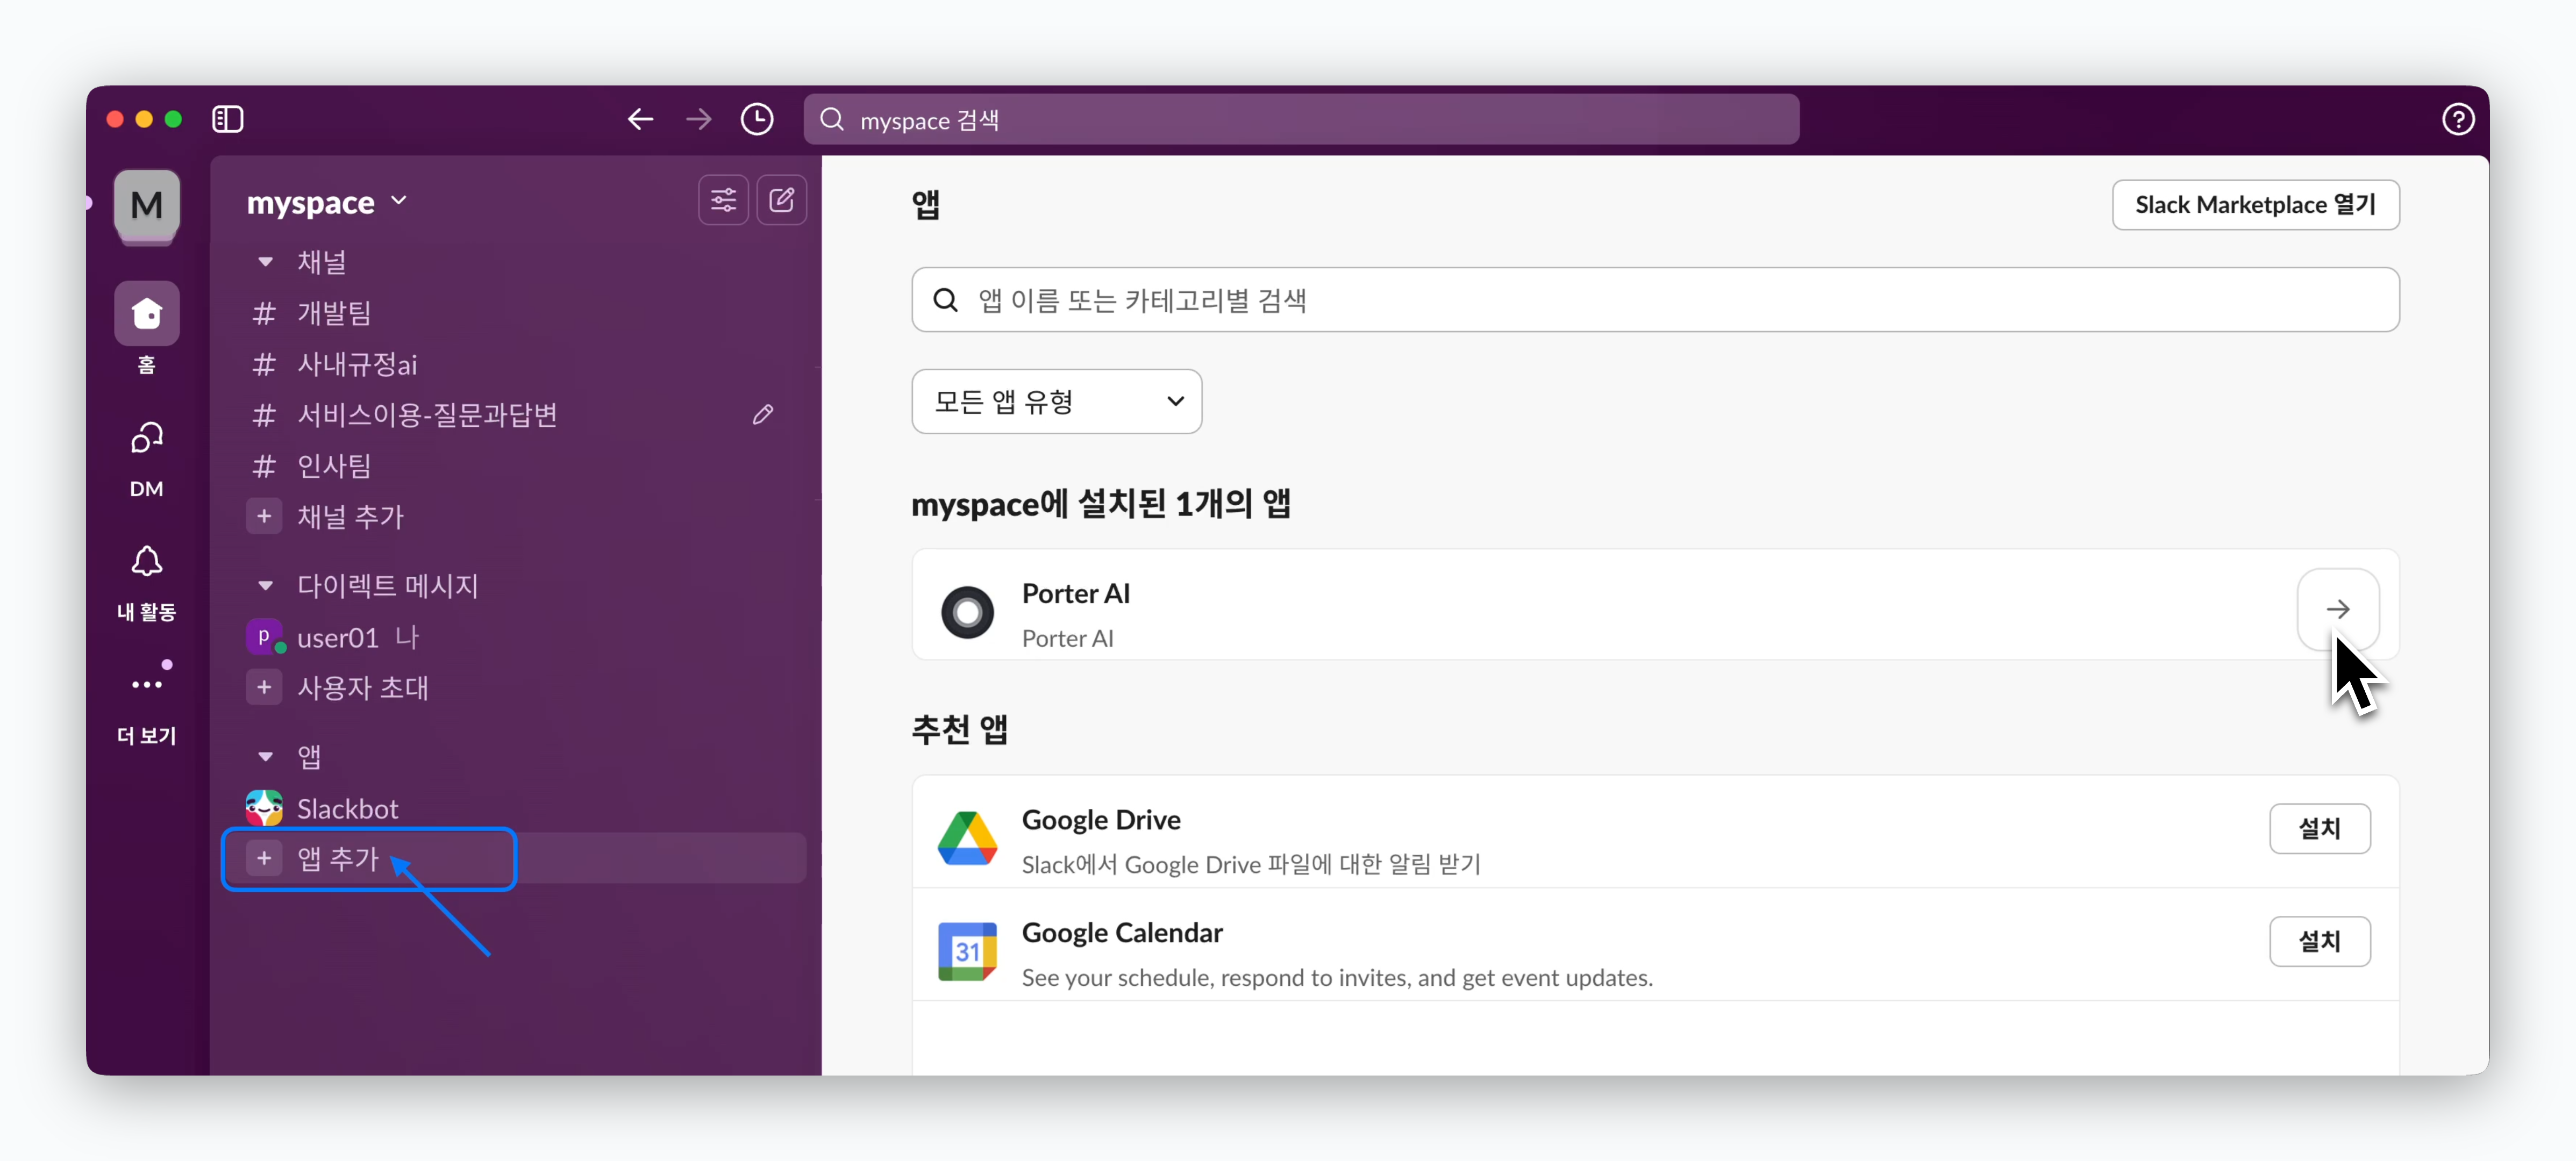Click Slack Marketplace 열기 button
The image size is (2576, 1161).
2255,205
